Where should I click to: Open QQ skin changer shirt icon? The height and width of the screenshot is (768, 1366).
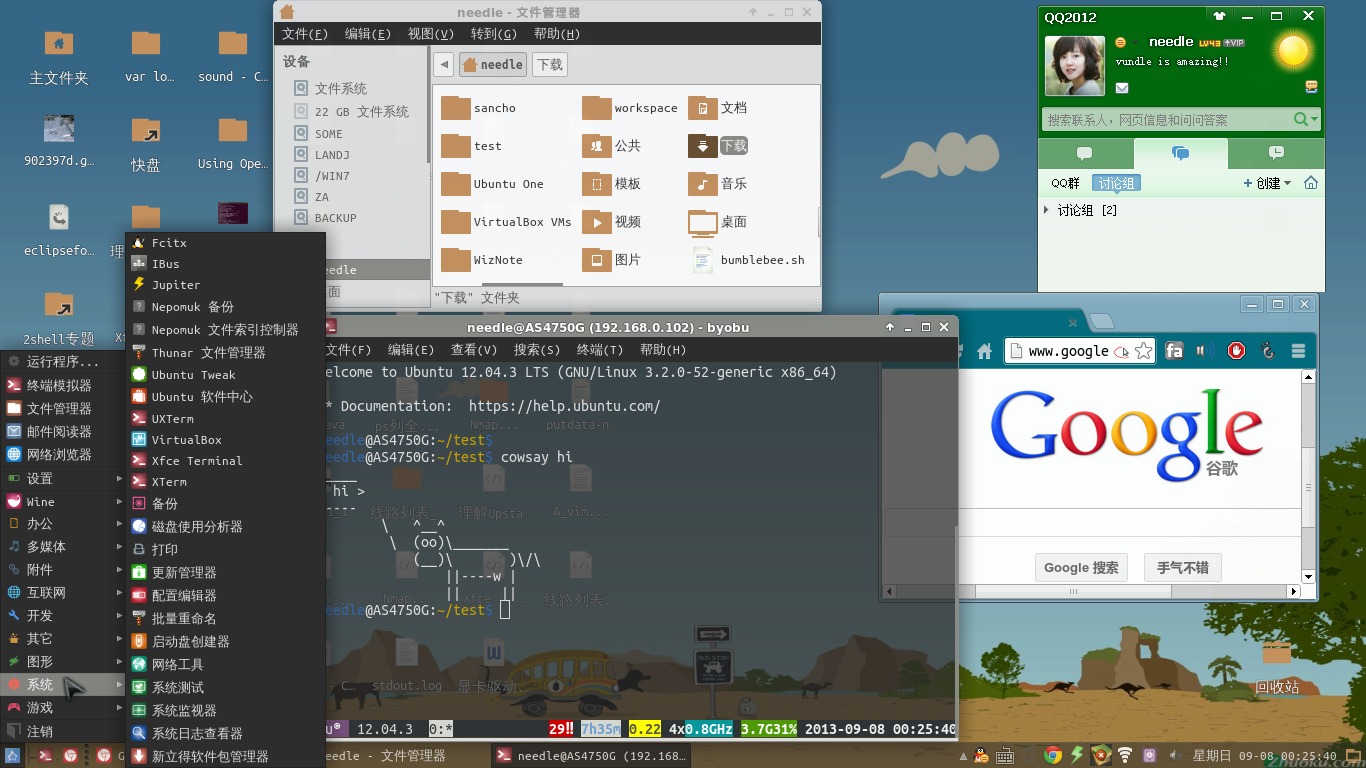[x=1219, y=16]
